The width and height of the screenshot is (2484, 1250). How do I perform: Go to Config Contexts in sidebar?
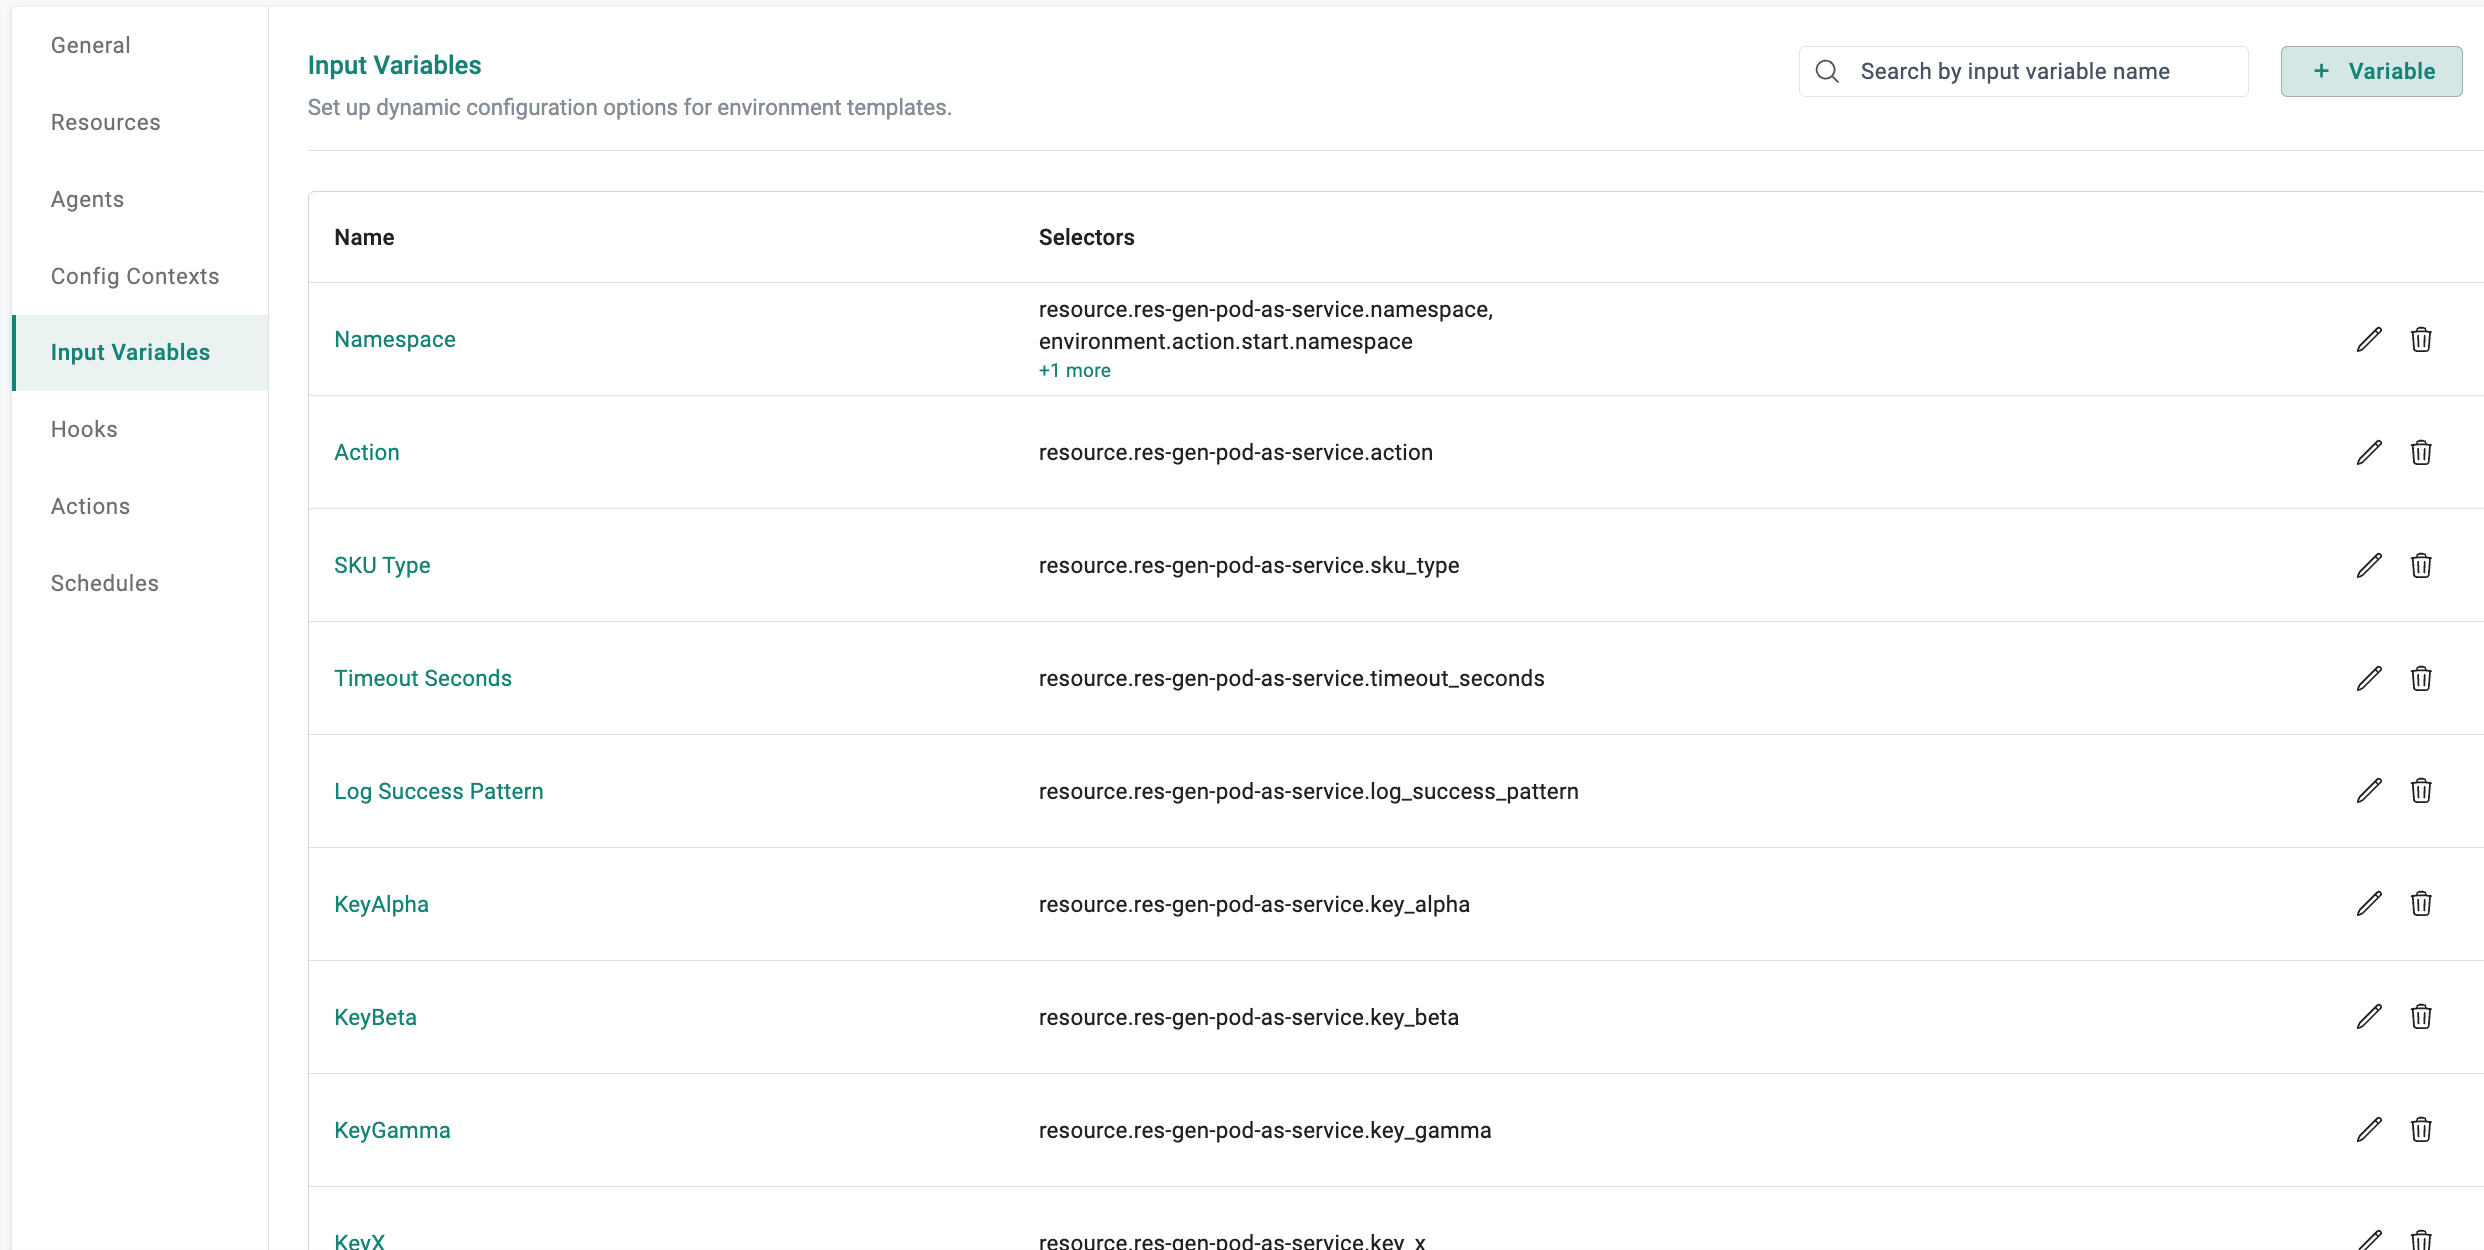coord(135,276)
